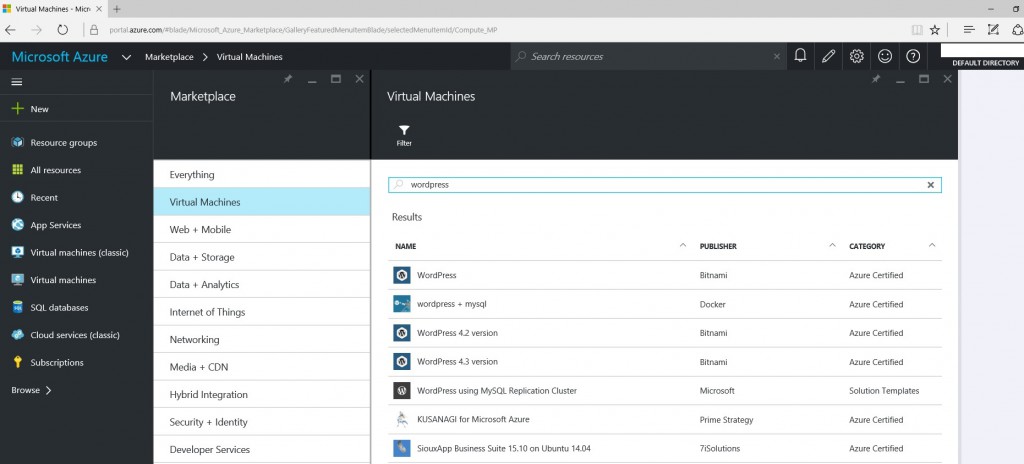
Task: Click the browser refresh icon
Action: tap(63, 29)
